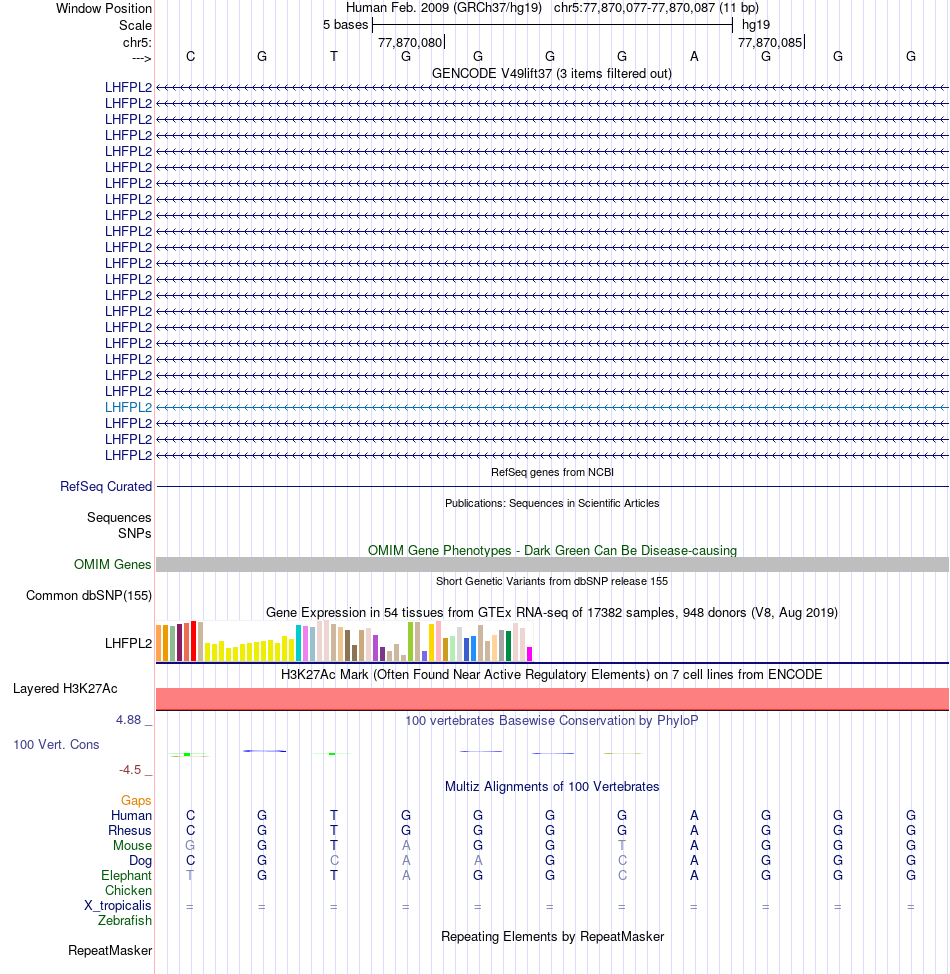
Task: Click the -4.5 lower conservation axis value
Action: 130,770
